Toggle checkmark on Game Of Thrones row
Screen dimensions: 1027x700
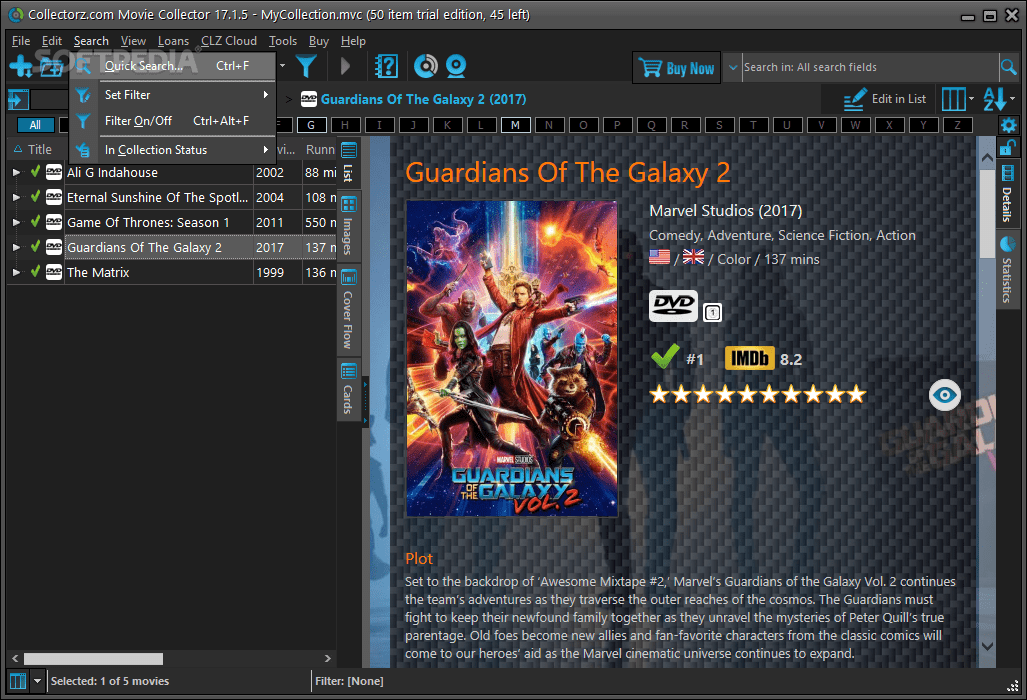point(36,221)
